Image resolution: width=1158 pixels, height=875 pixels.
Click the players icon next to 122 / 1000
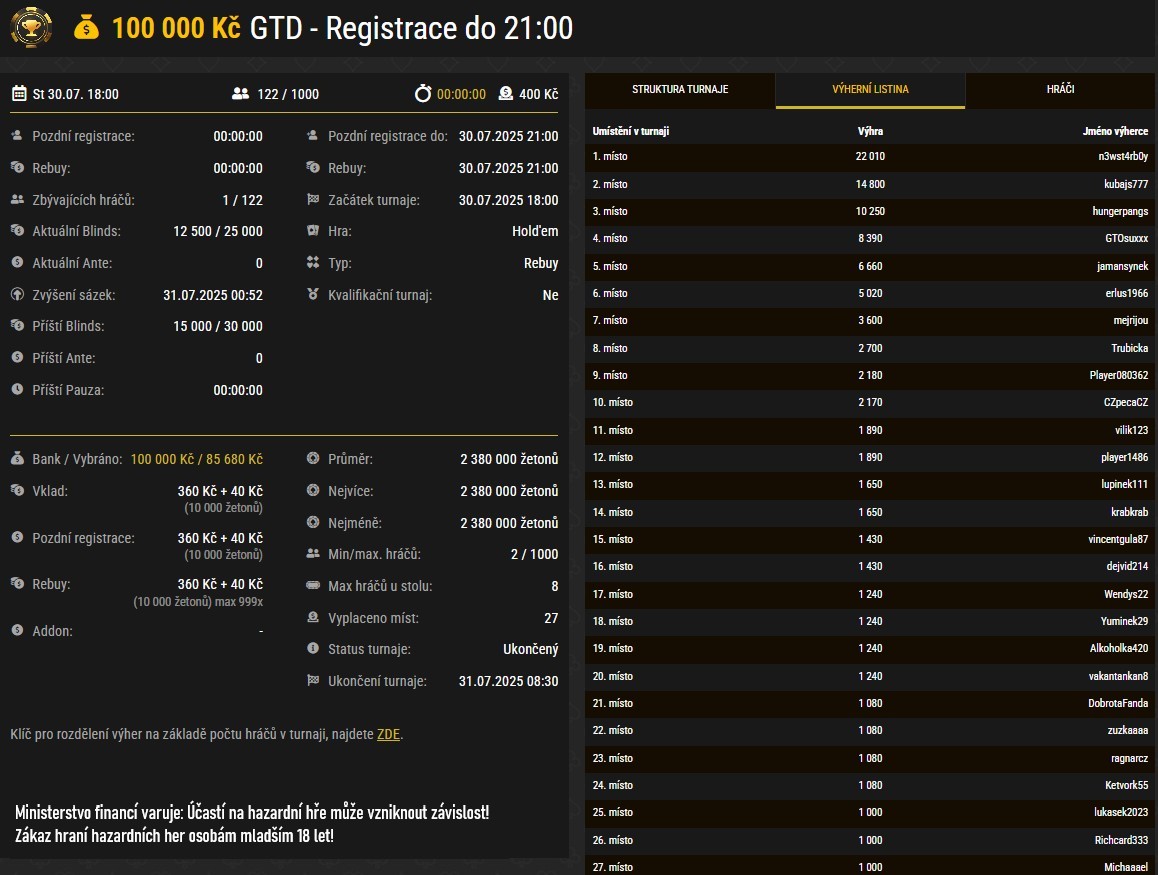click(x=240, y=94)
